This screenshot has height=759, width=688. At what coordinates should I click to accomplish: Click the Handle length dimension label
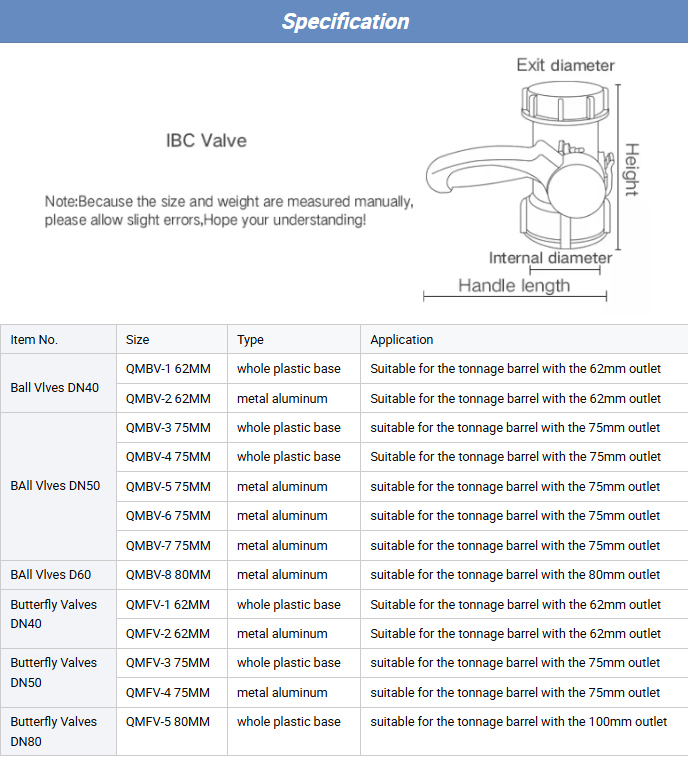click(514, 286)
